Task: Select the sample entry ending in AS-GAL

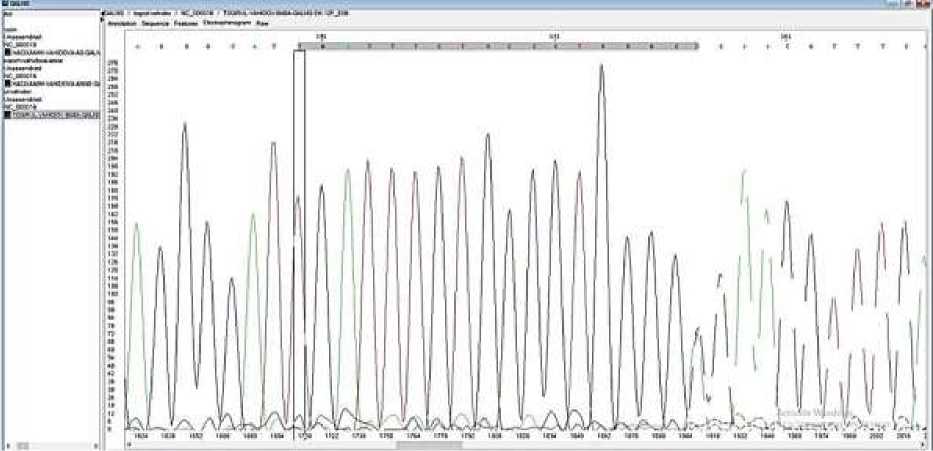Action: pos(52,52)
